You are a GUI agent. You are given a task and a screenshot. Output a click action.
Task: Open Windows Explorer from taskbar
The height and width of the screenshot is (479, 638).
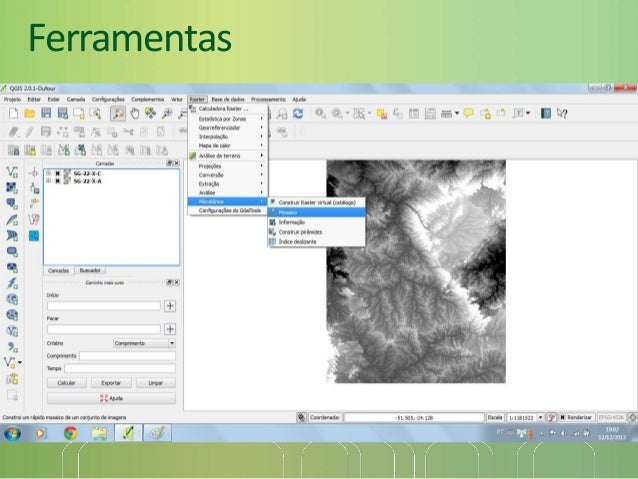99,433
